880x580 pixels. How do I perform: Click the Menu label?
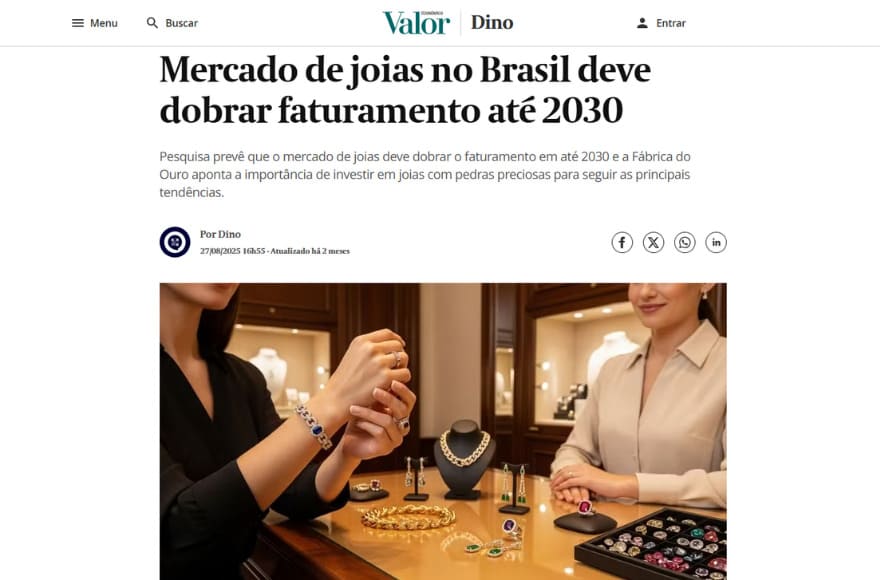[104, 23]
